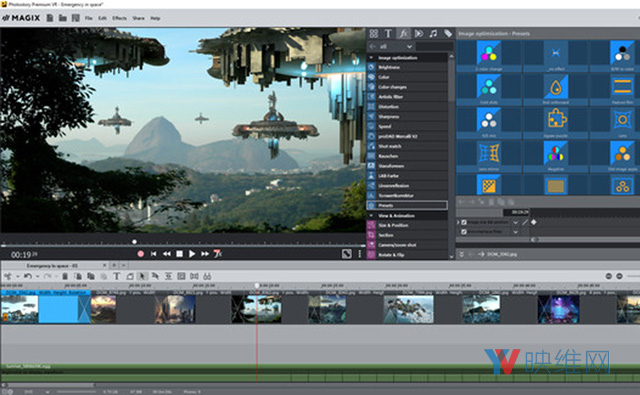640x395 pixels.
Task: Select the 'Emergency in space' project tab
Action: tap(52, 266)
